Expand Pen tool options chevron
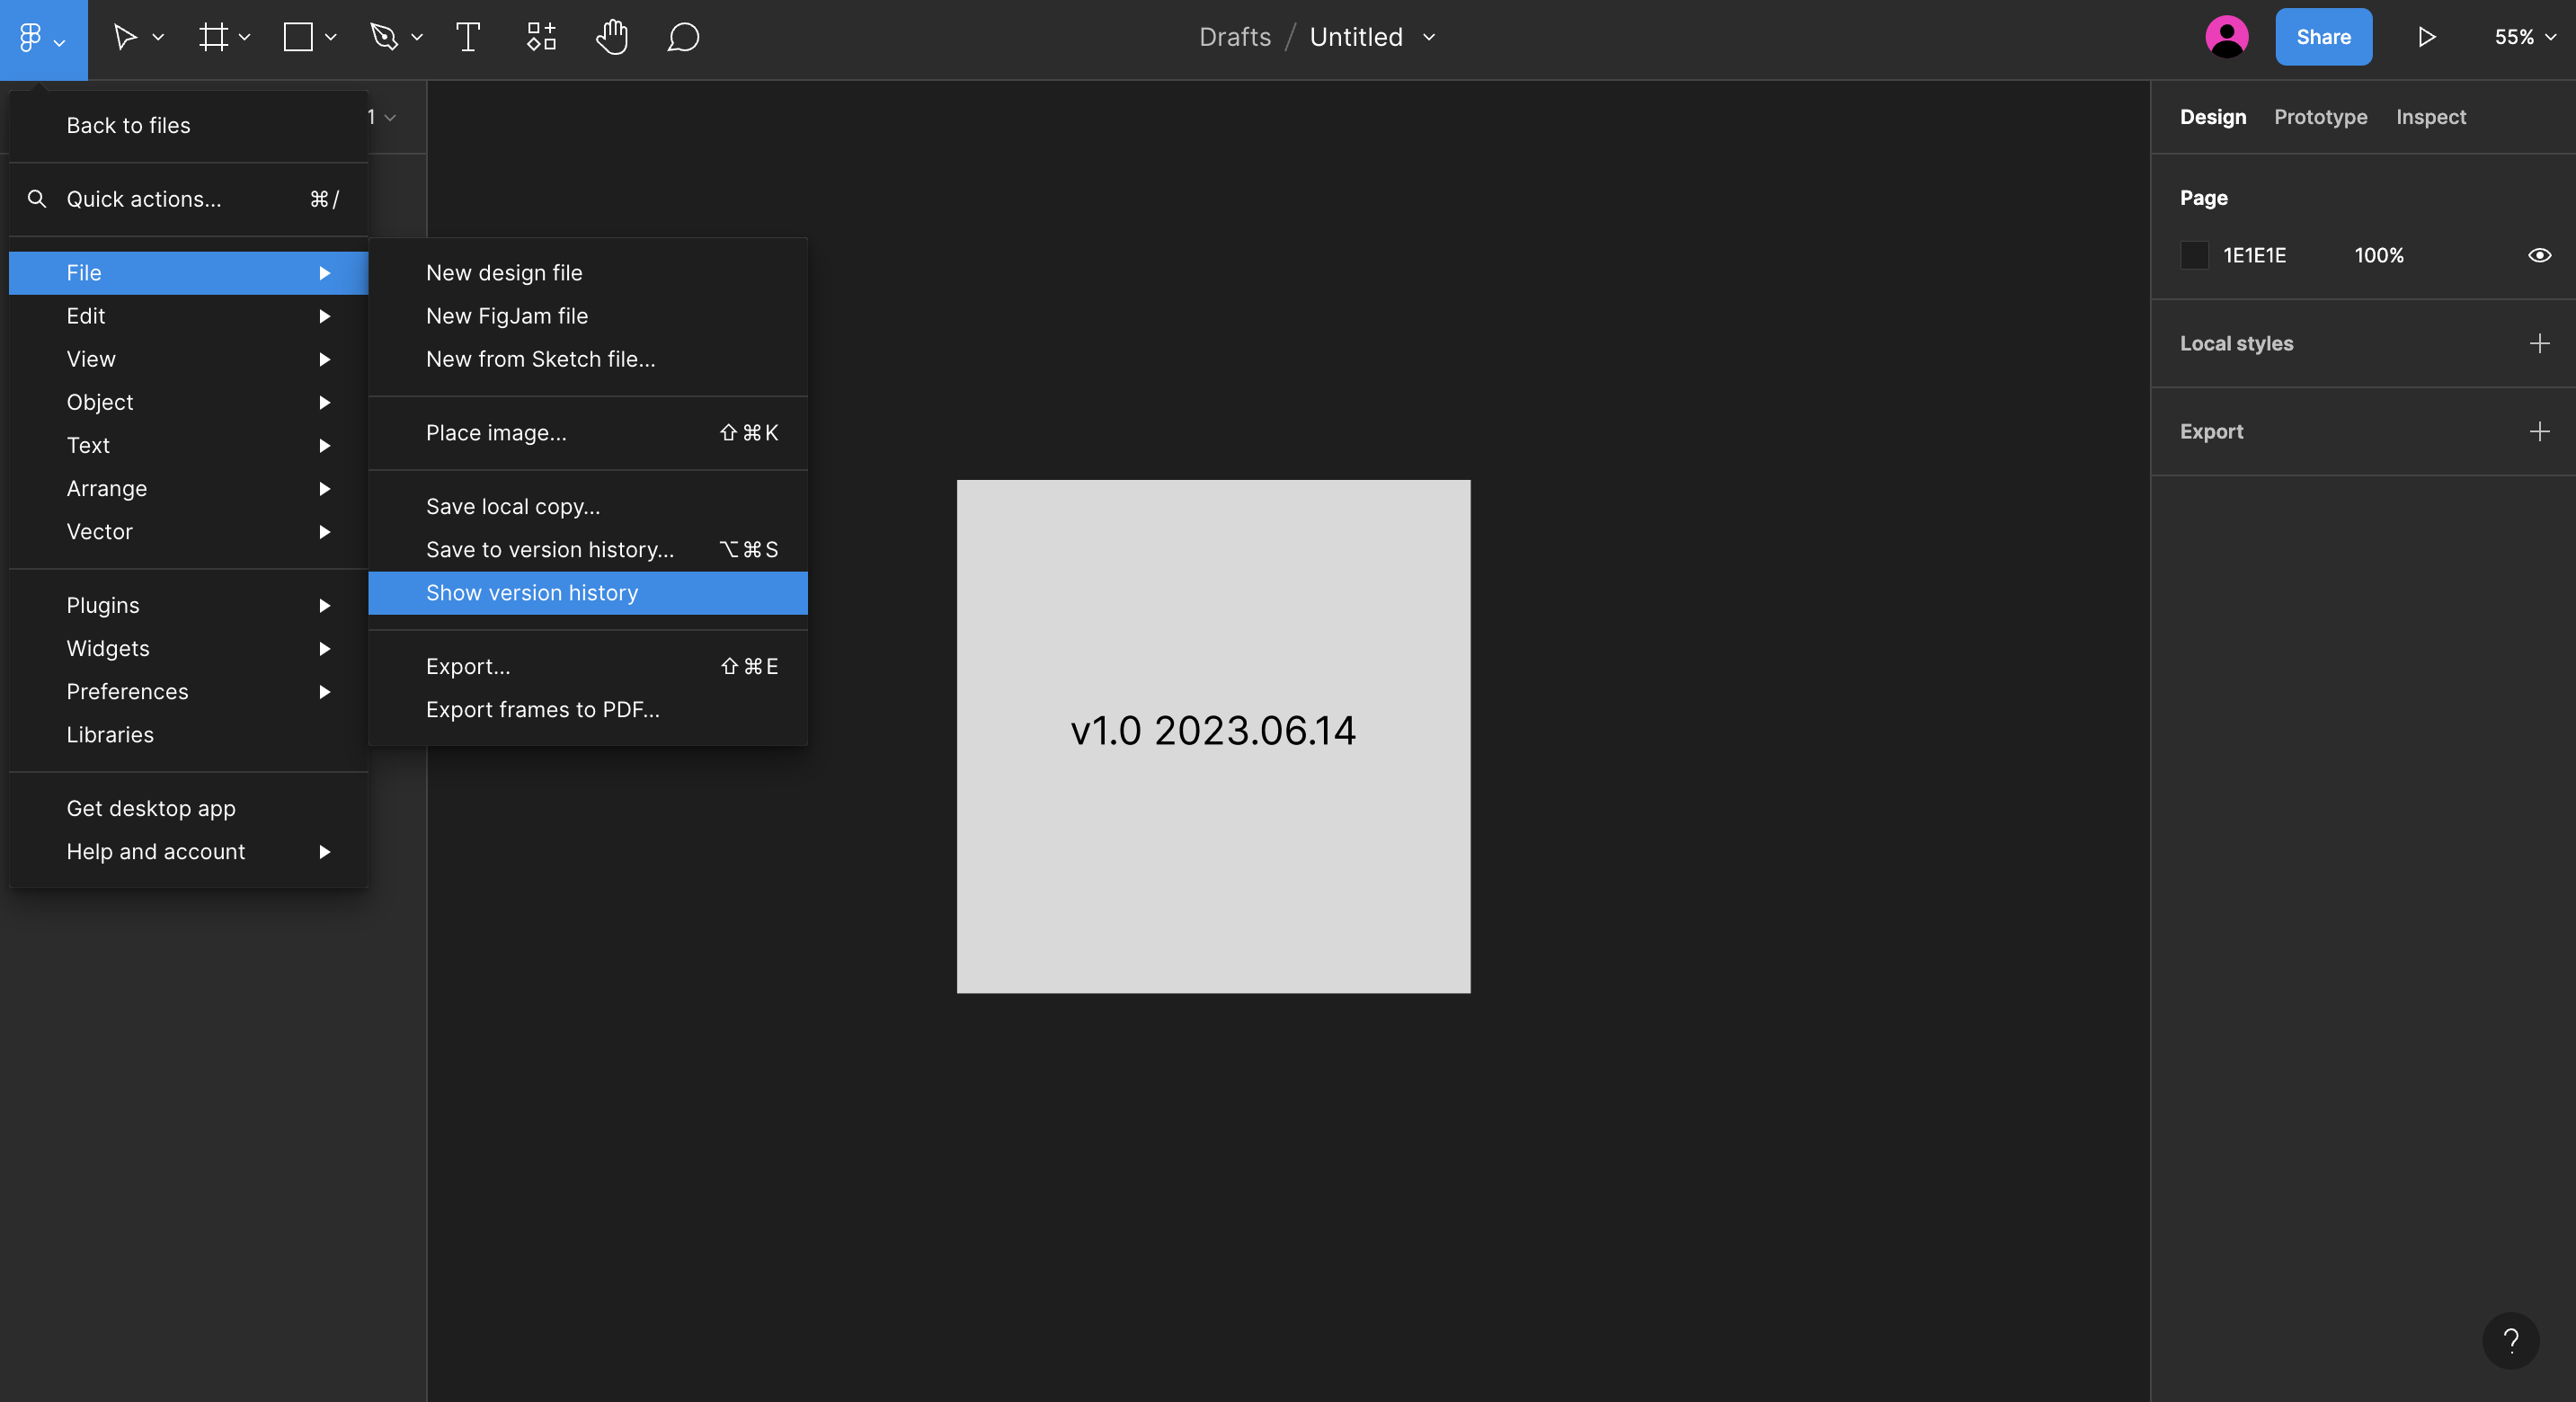The image size is (2576, 1402). (417, 38)
